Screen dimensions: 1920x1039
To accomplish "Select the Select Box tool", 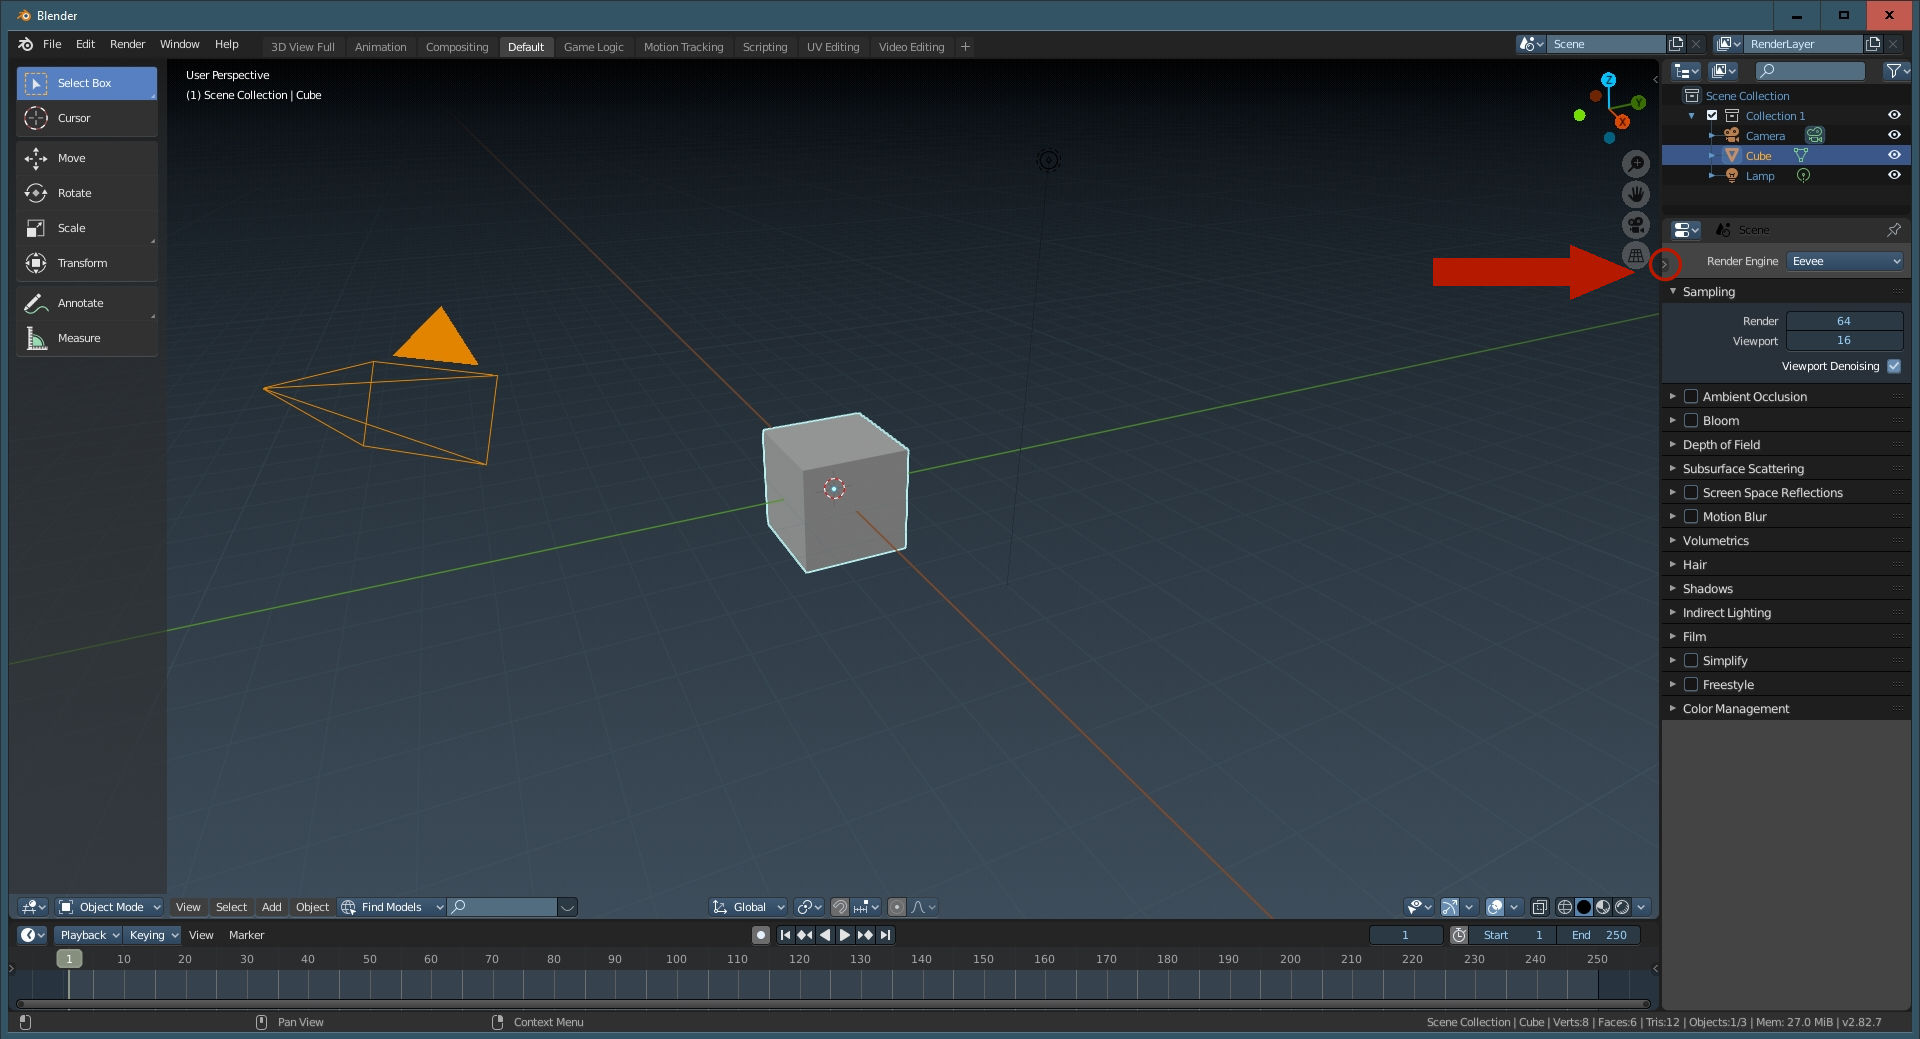I will click(87, 83).
